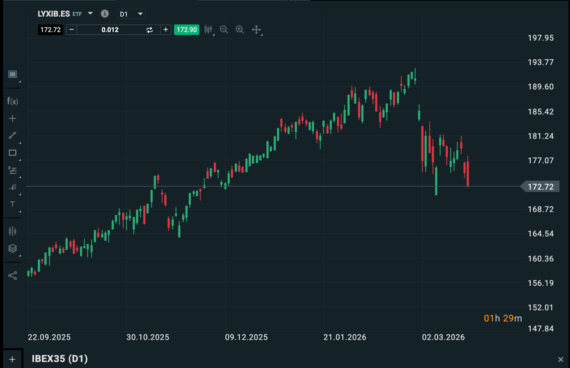Open the chart layout rectangle icon

(13, 74)
